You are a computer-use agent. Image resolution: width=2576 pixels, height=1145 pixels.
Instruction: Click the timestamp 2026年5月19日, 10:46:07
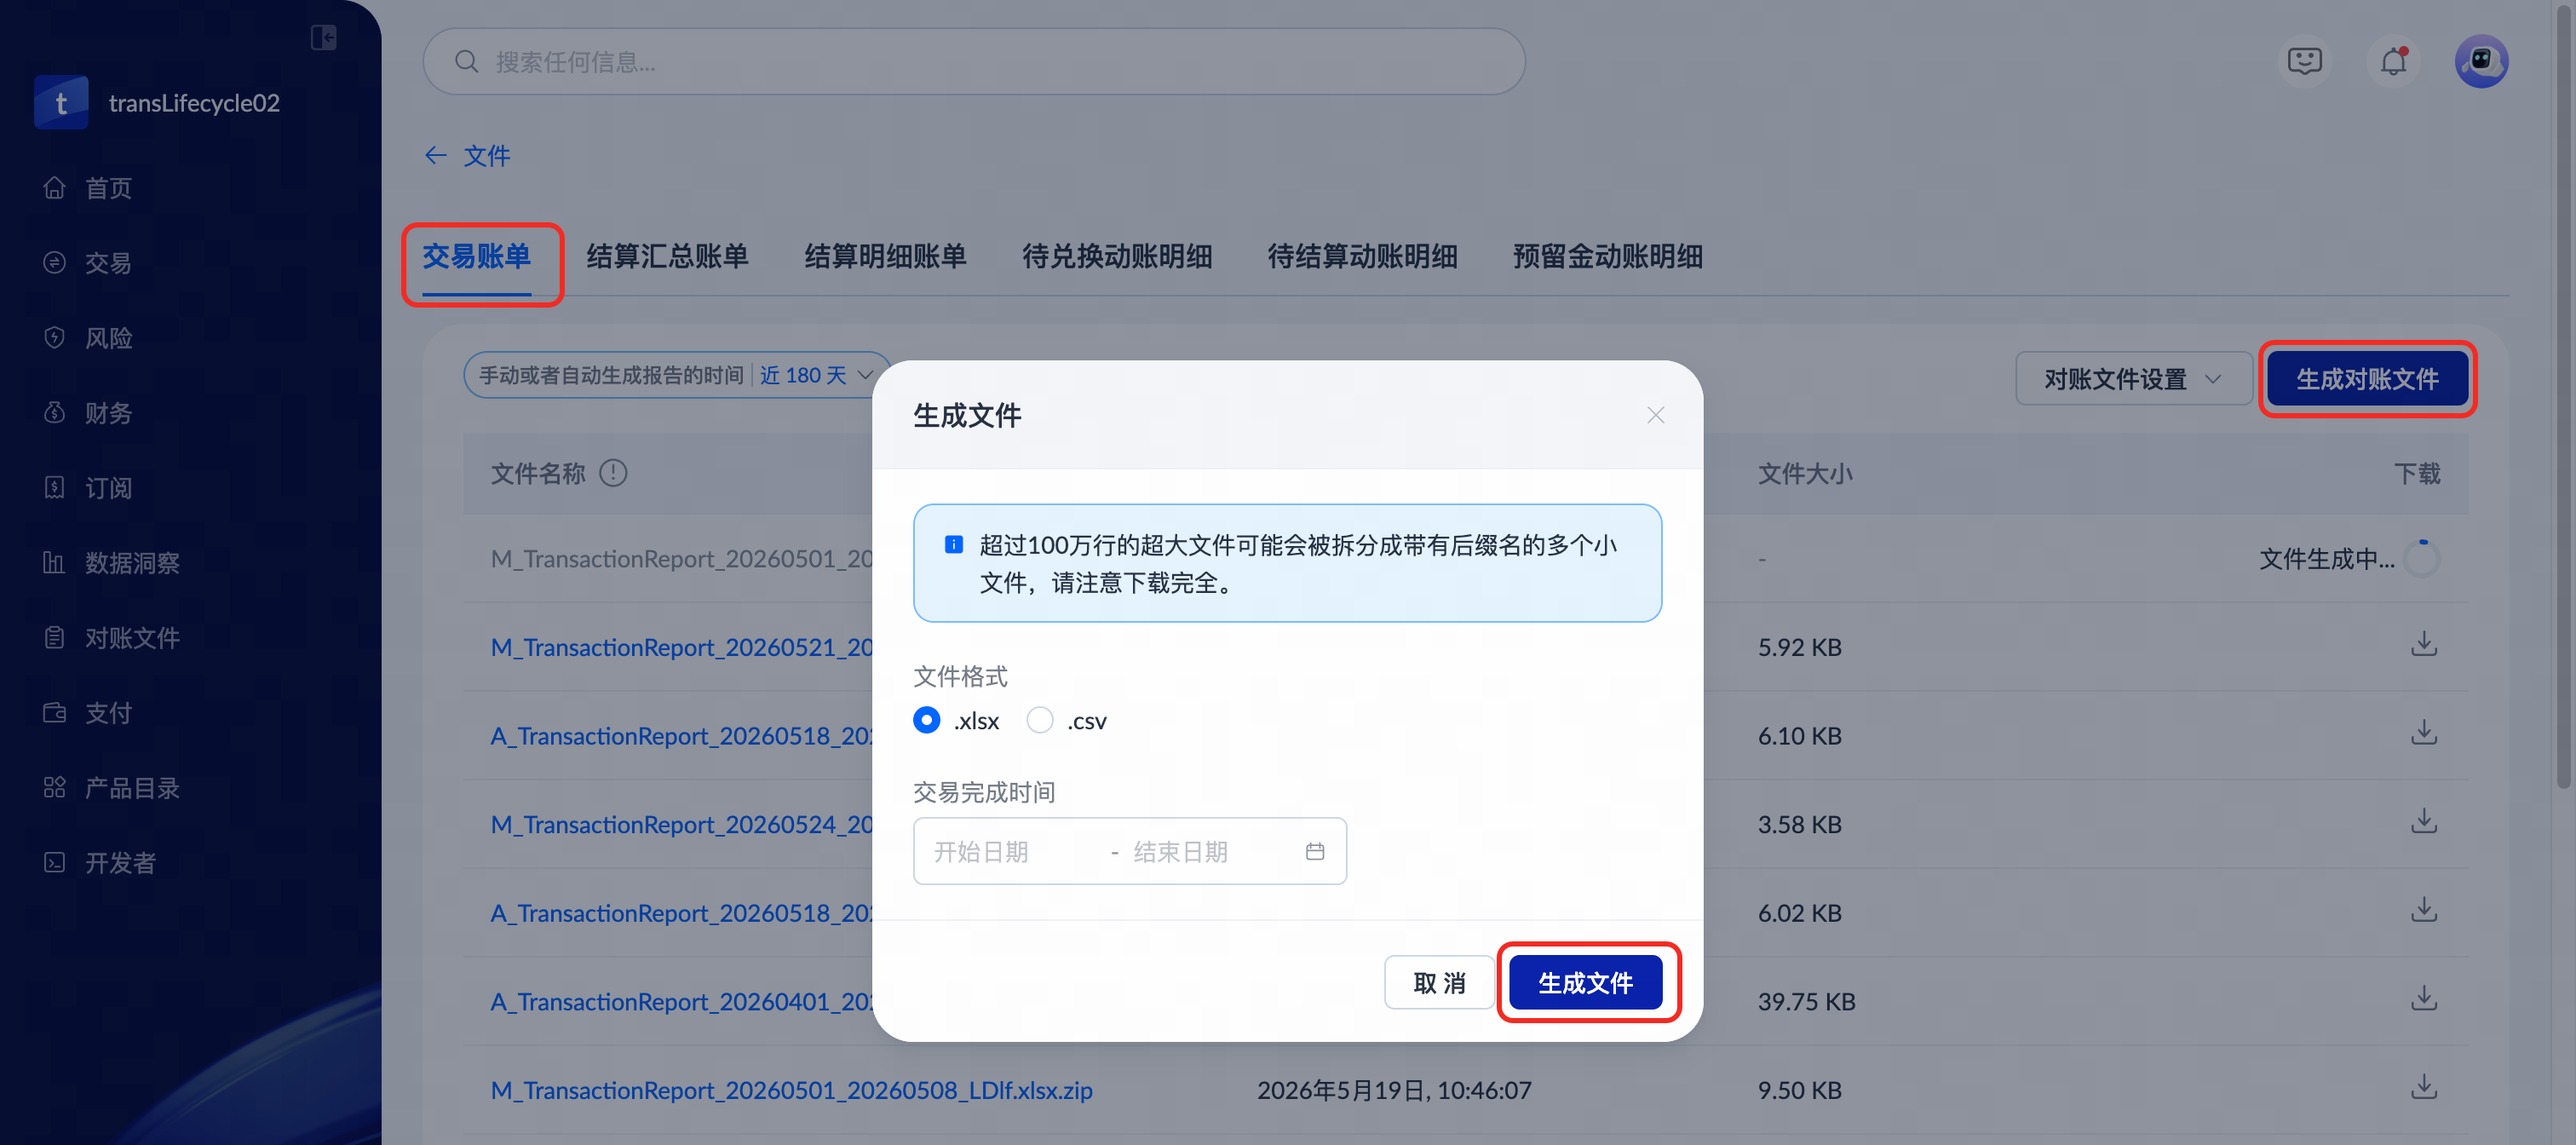(1394, 1090)
